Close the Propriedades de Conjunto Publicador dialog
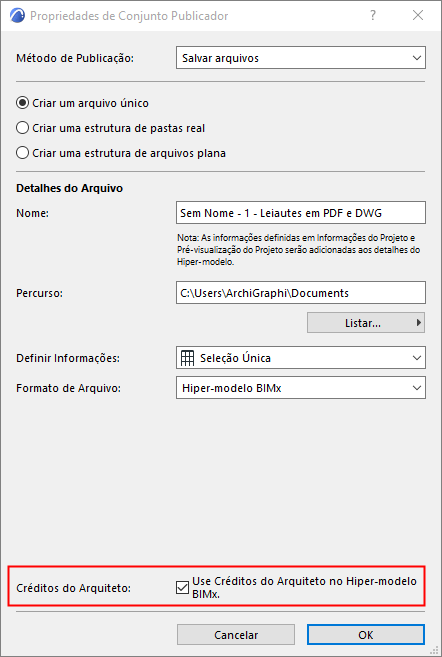 click(418, 16)
